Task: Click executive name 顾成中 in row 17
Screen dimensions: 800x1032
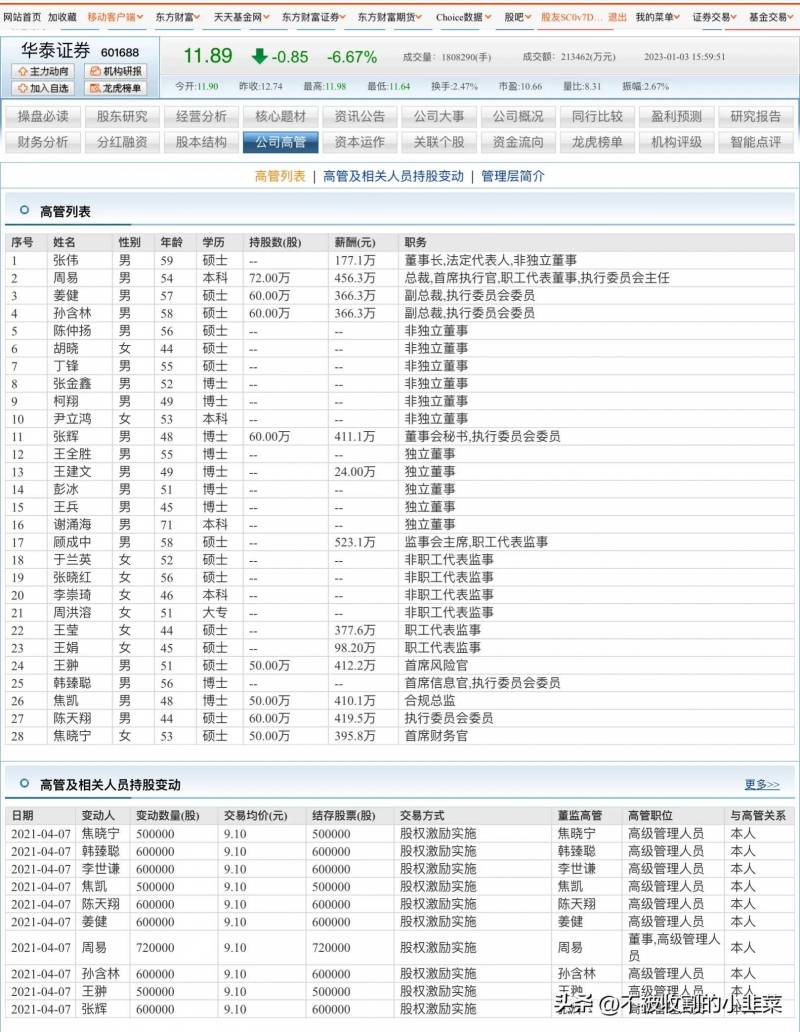Action: 72,542
